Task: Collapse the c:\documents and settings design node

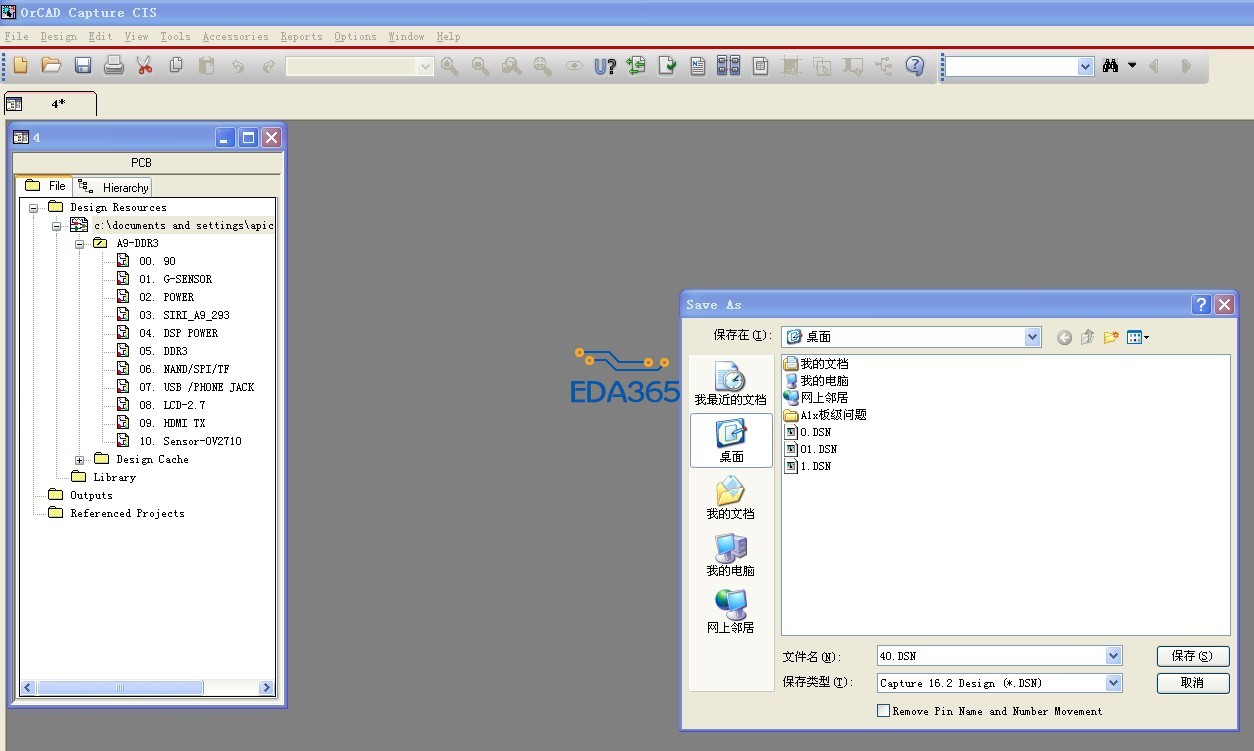Action: [57, 225]
